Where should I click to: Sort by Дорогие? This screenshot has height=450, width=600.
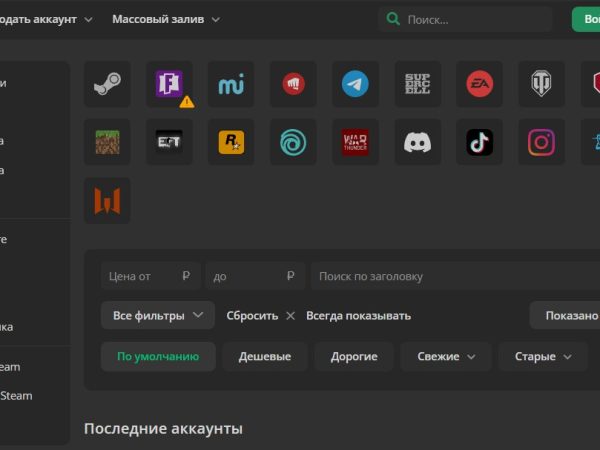354,357
